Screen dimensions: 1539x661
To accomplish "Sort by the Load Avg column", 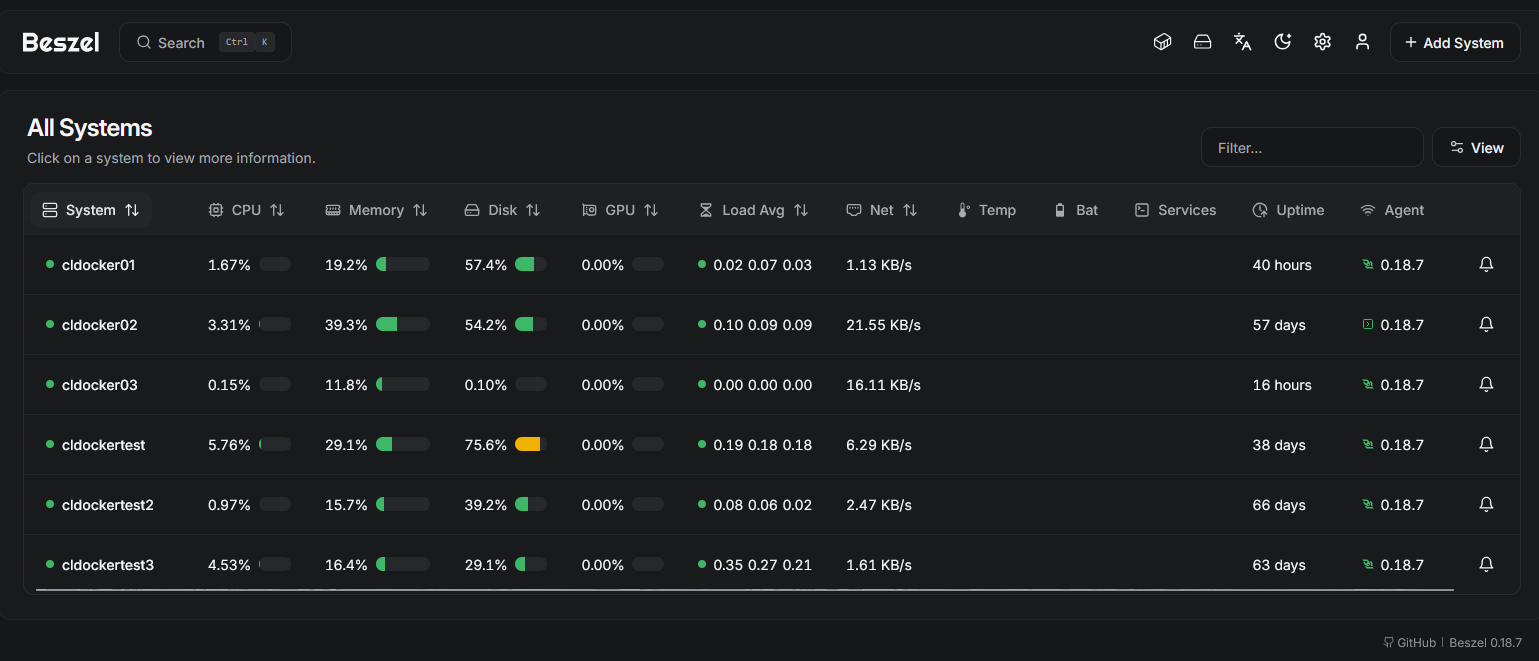I will pyautogui.click(x=753, y=210).
